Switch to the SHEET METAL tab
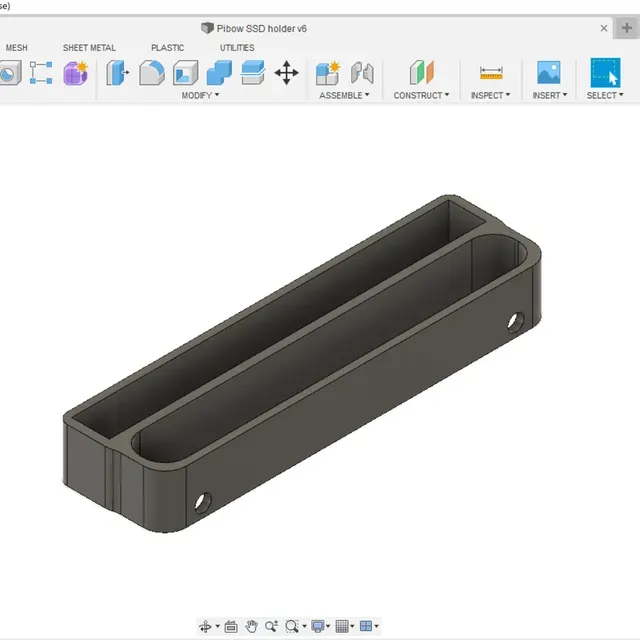640x640 pixels. coord(89,48)
